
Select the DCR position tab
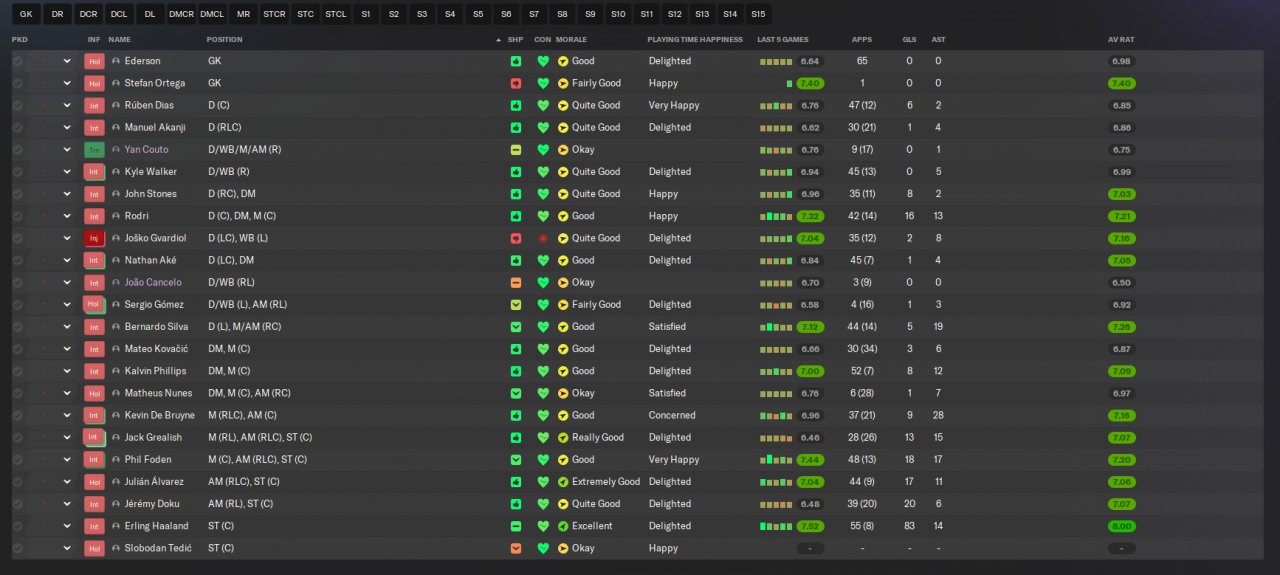88,14
